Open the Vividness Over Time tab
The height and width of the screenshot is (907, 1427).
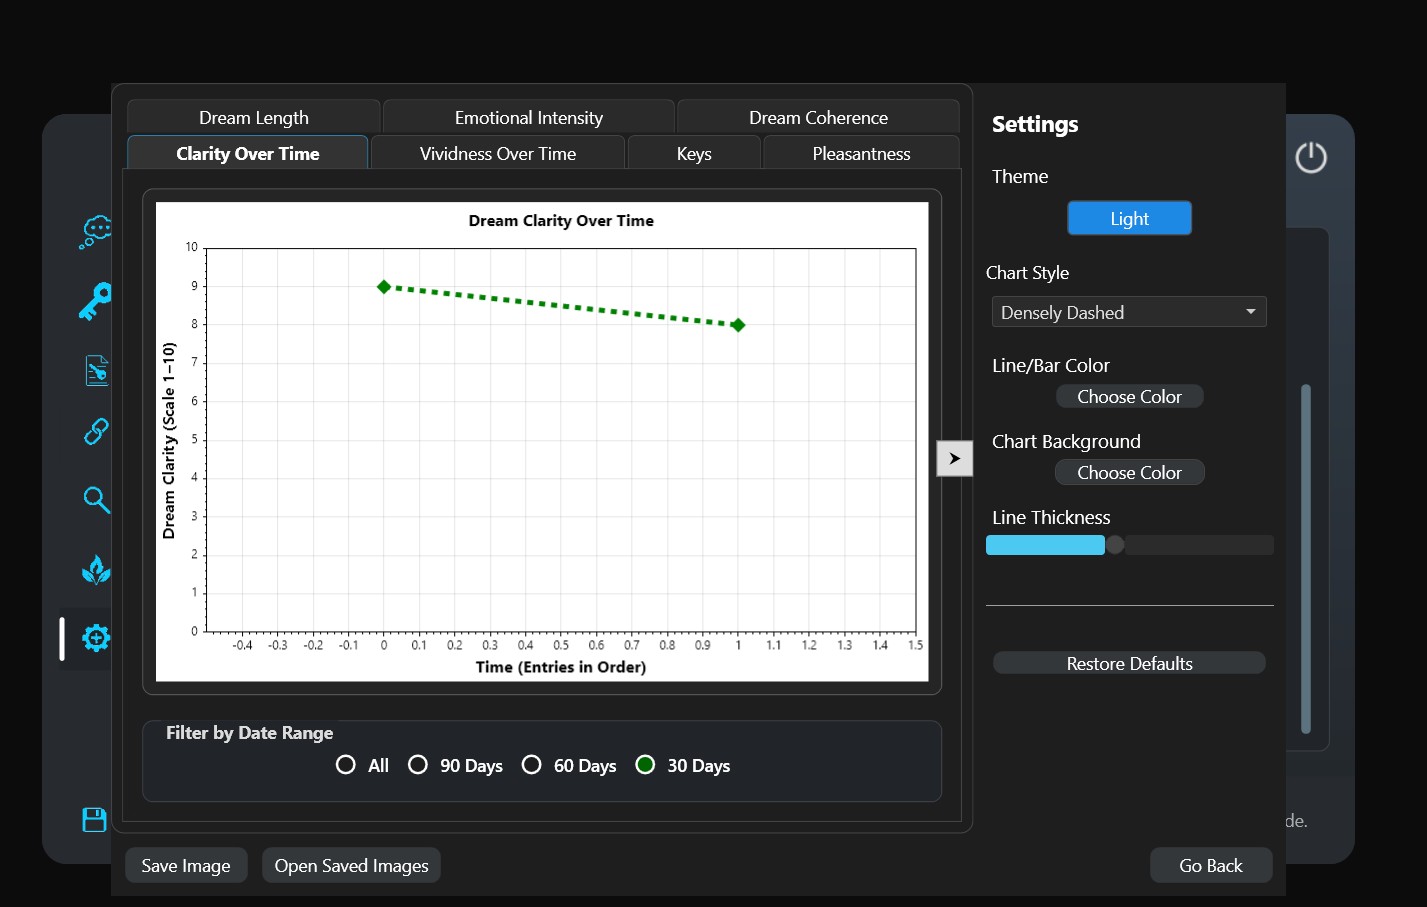[498, 153]
